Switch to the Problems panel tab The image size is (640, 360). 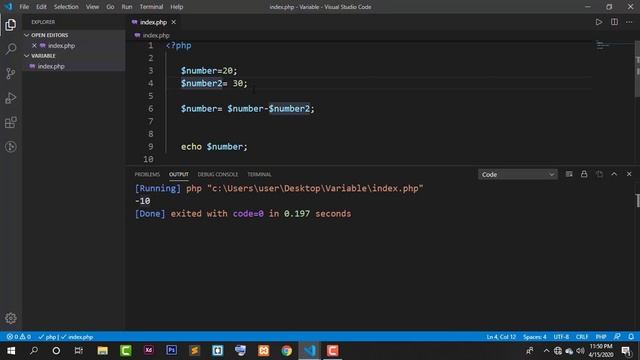coord(147,174)
